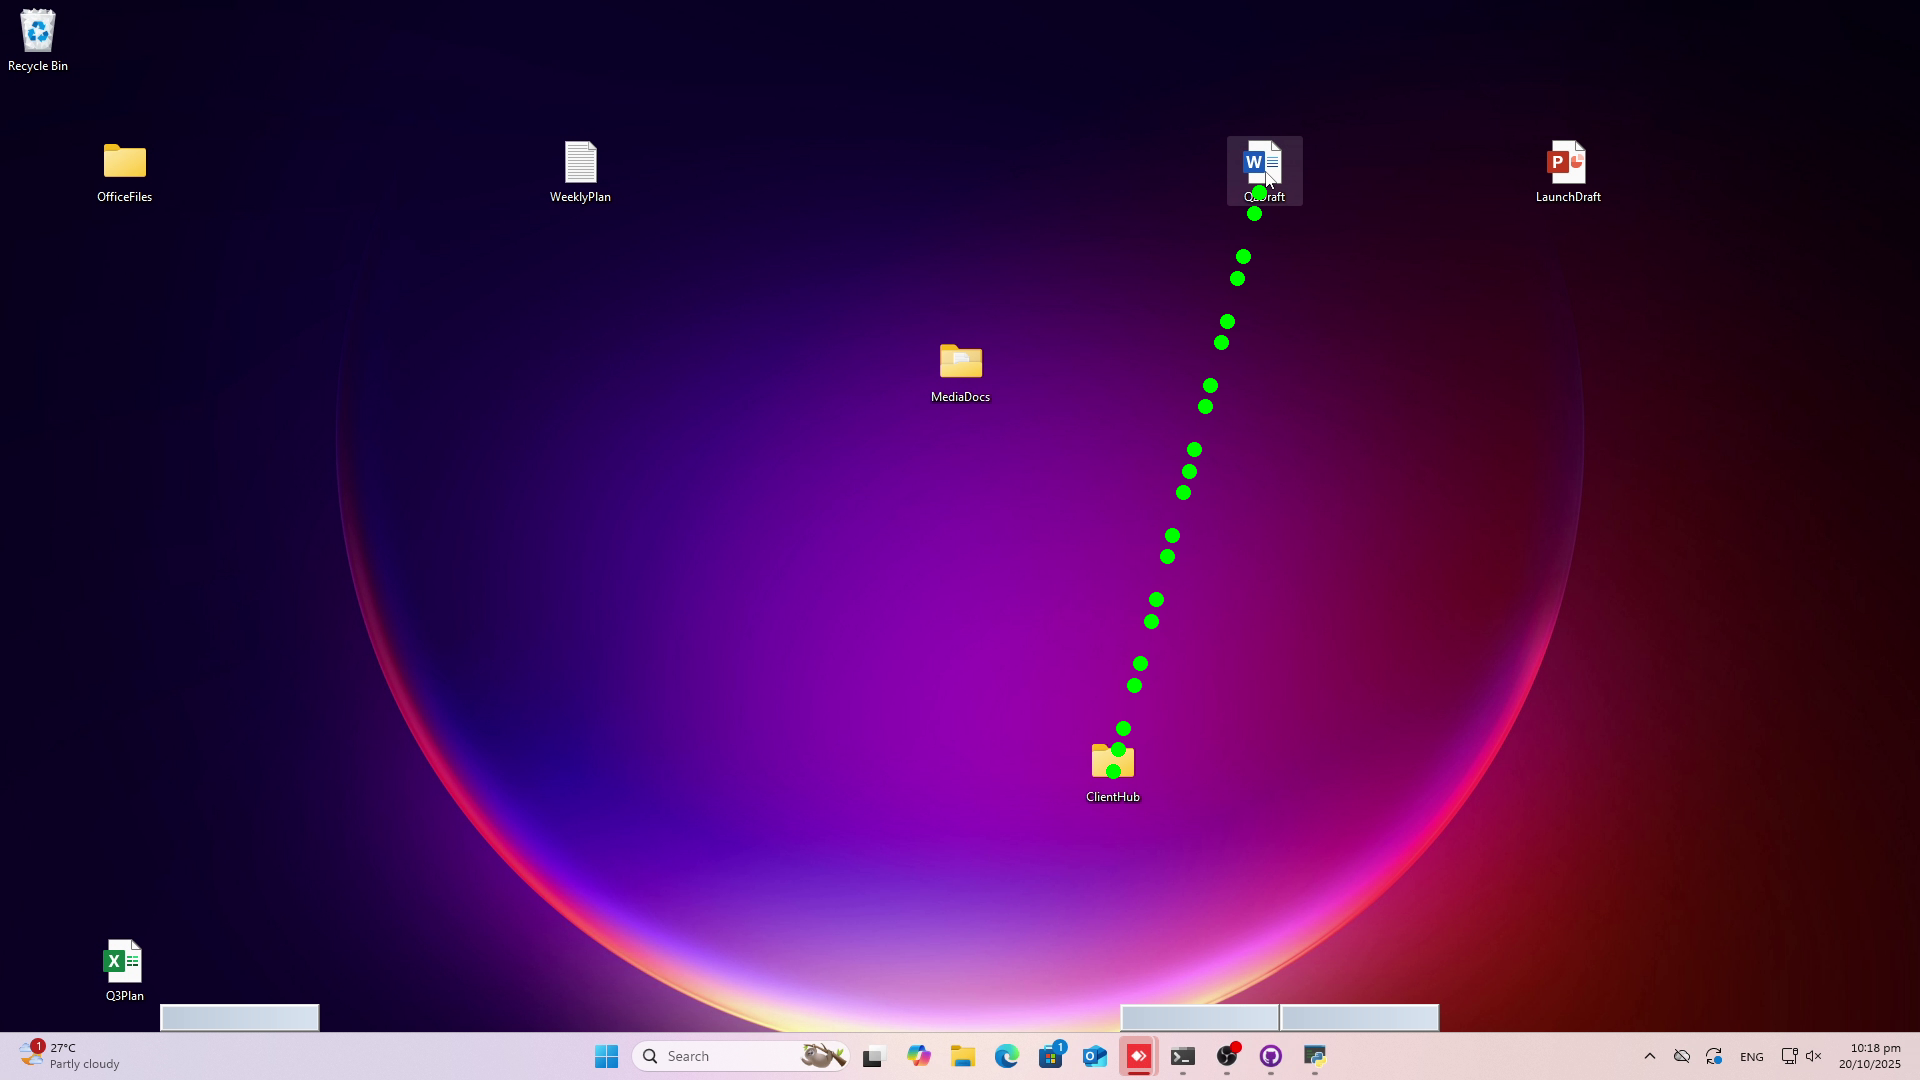Open the Recycle Bin
Screen dimensions: 1920x1080
click(38, 30)
